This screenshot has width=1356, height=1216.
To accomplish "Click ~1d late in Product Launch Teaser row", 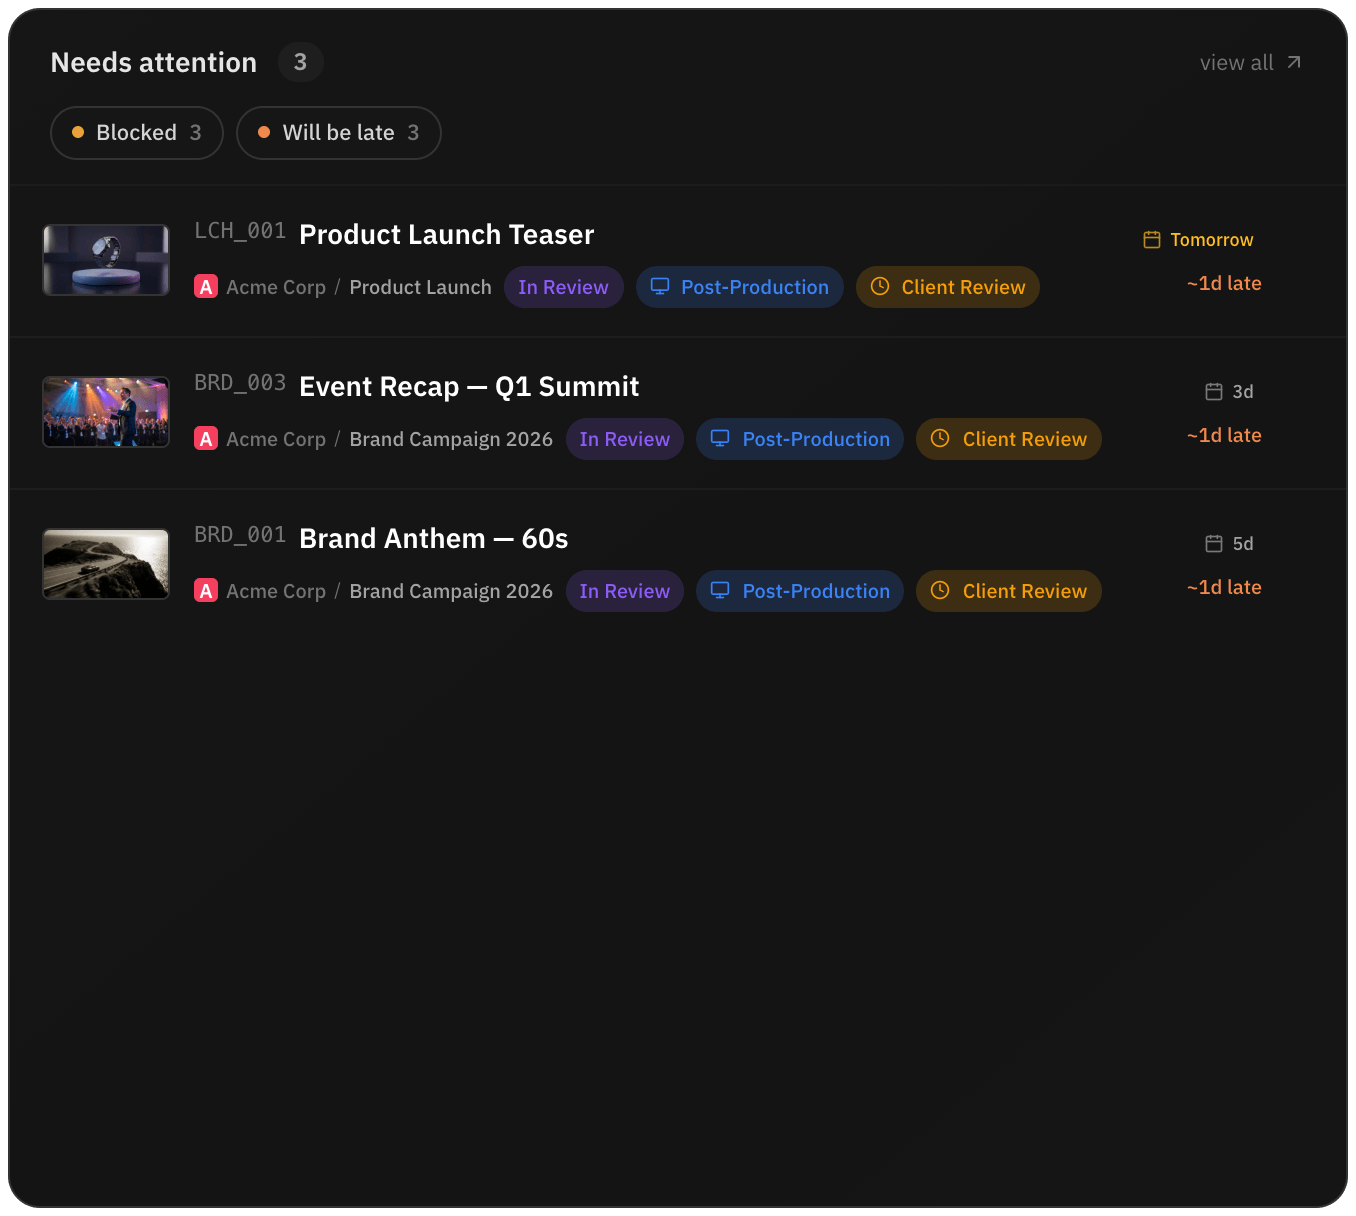I will 1224,283.
